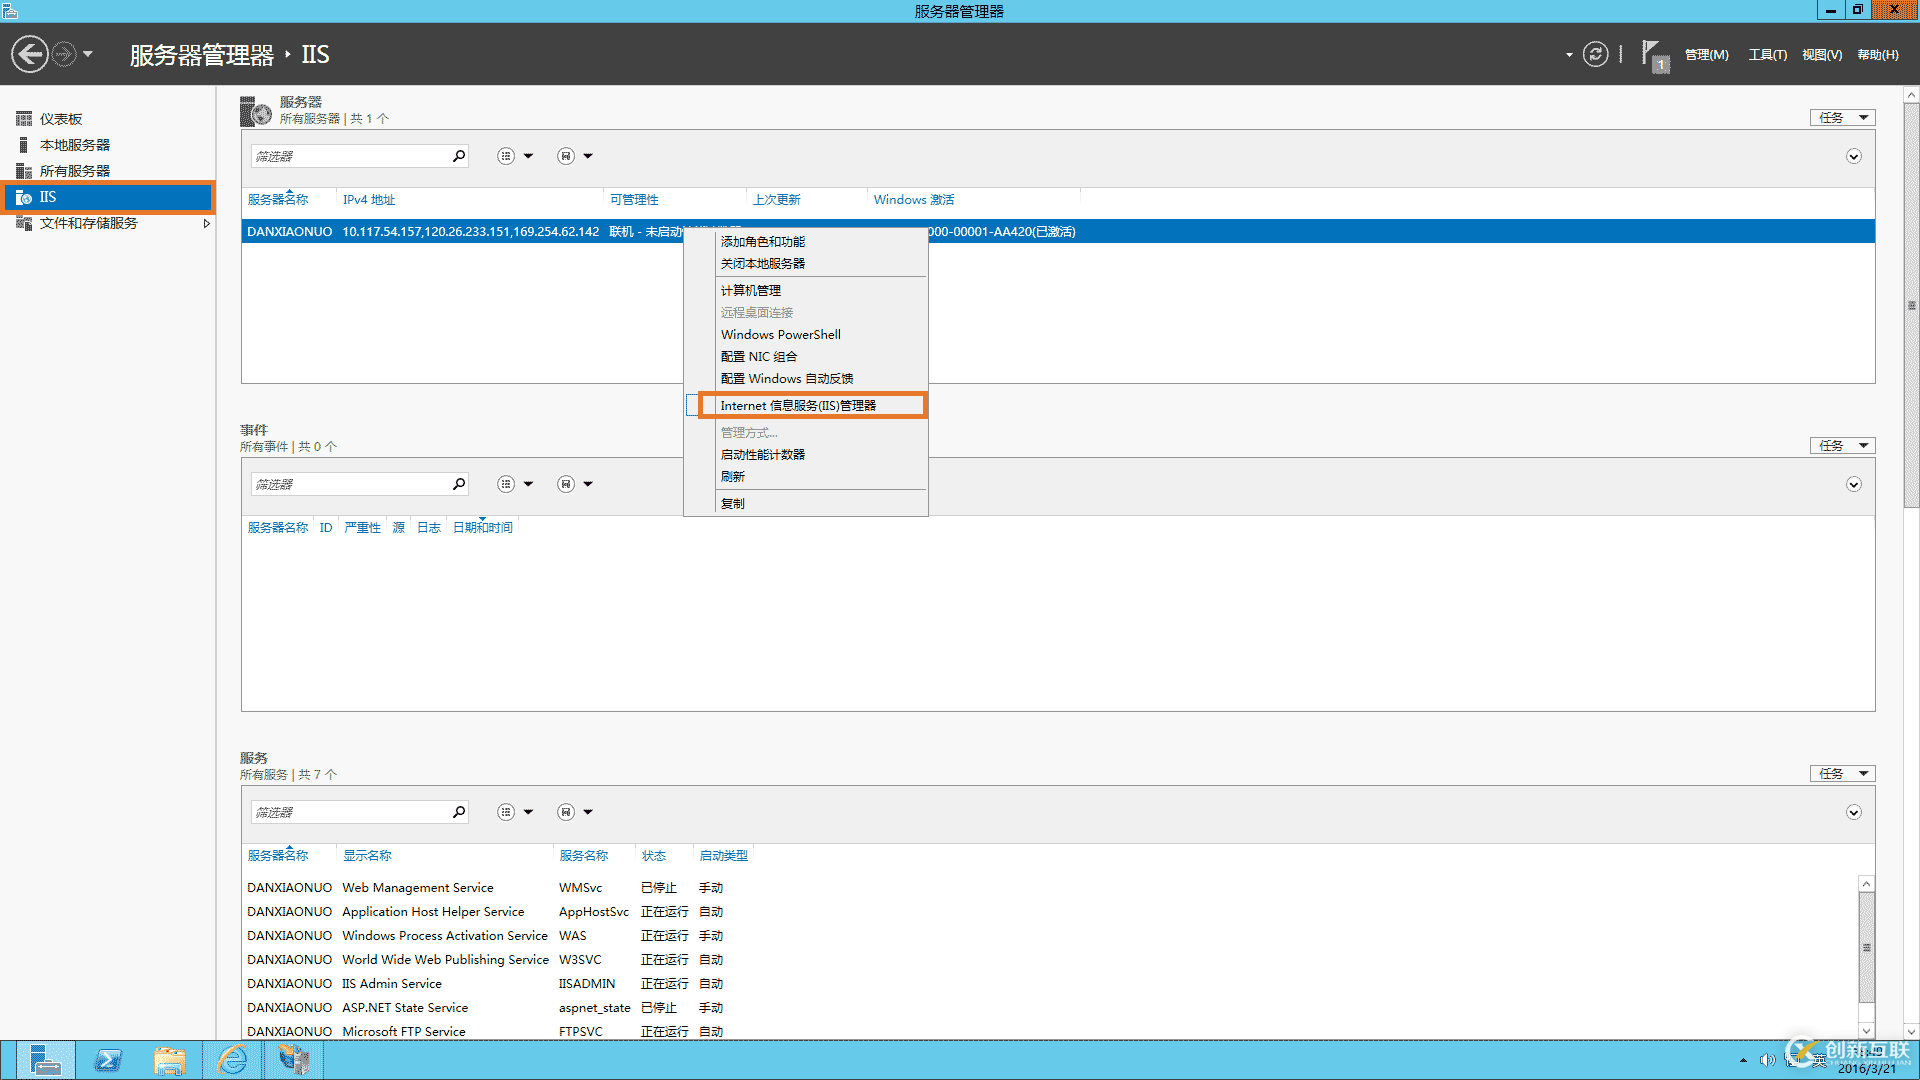The image size is (1920, 1080).
Task: Open navigation history dropdown next to forward arrow
Action: 88,54
